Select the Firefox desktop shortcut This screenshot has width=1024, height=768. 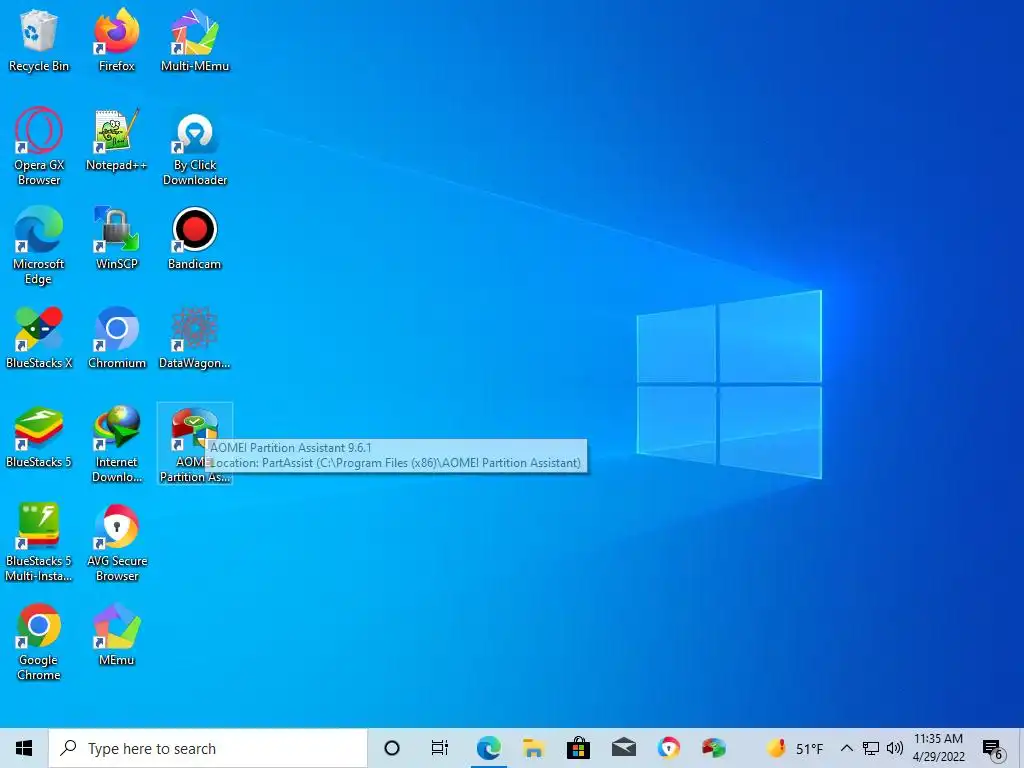click(x=117, y=40)
